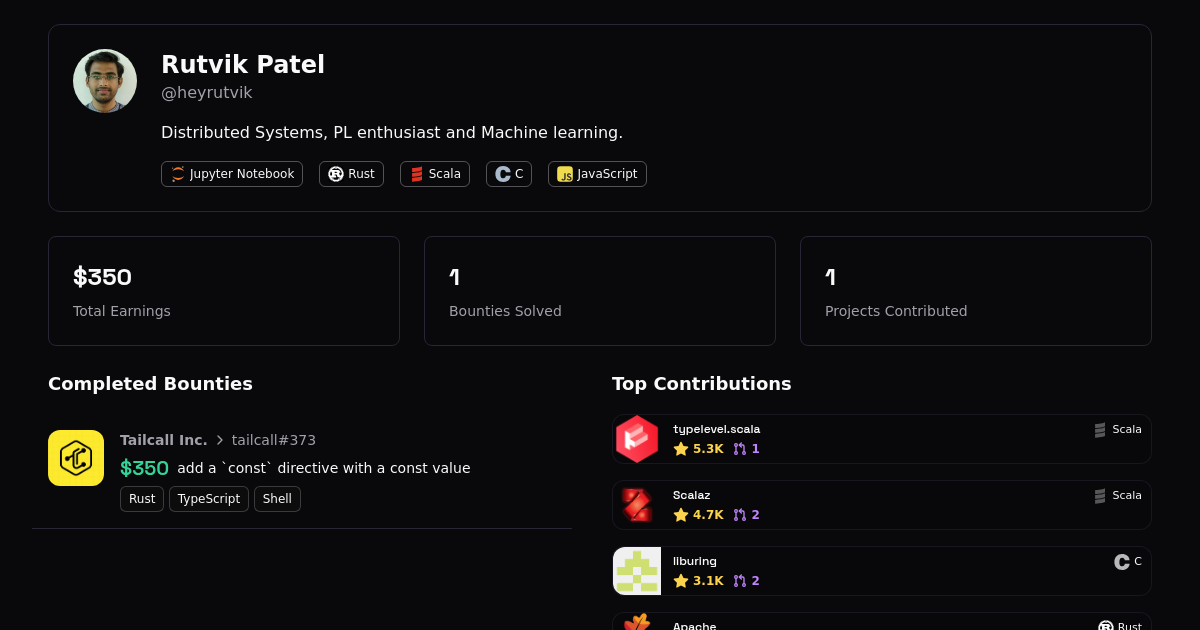The height and width of the screenshot is (630, 1200).
Task: Click the JavaScript language badge
Action: click(x=597, y=174)
